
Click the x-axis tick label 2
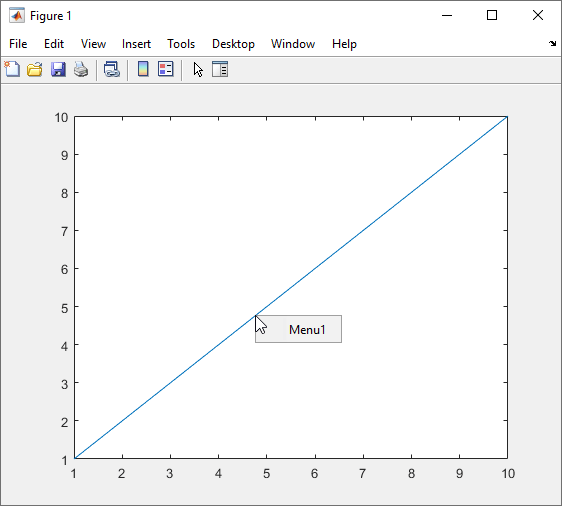point(122,474)
